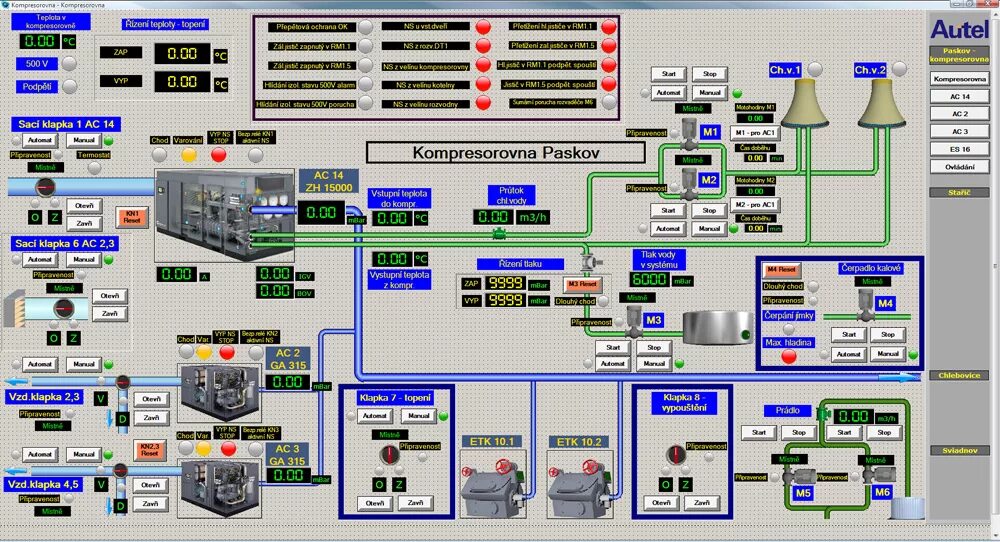Click the cooling water flow meter icon

click(x=500, y=235)
